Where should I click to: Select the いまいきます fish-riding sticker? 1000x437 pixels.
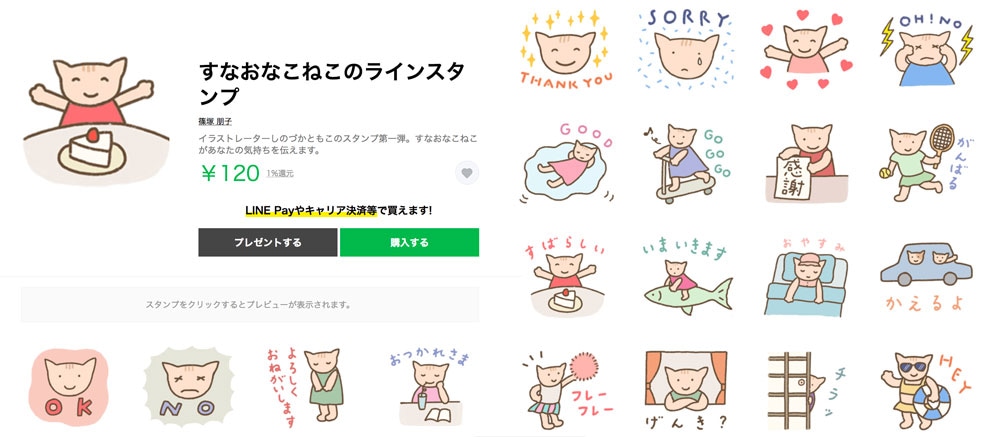click(x=686, y=279)
